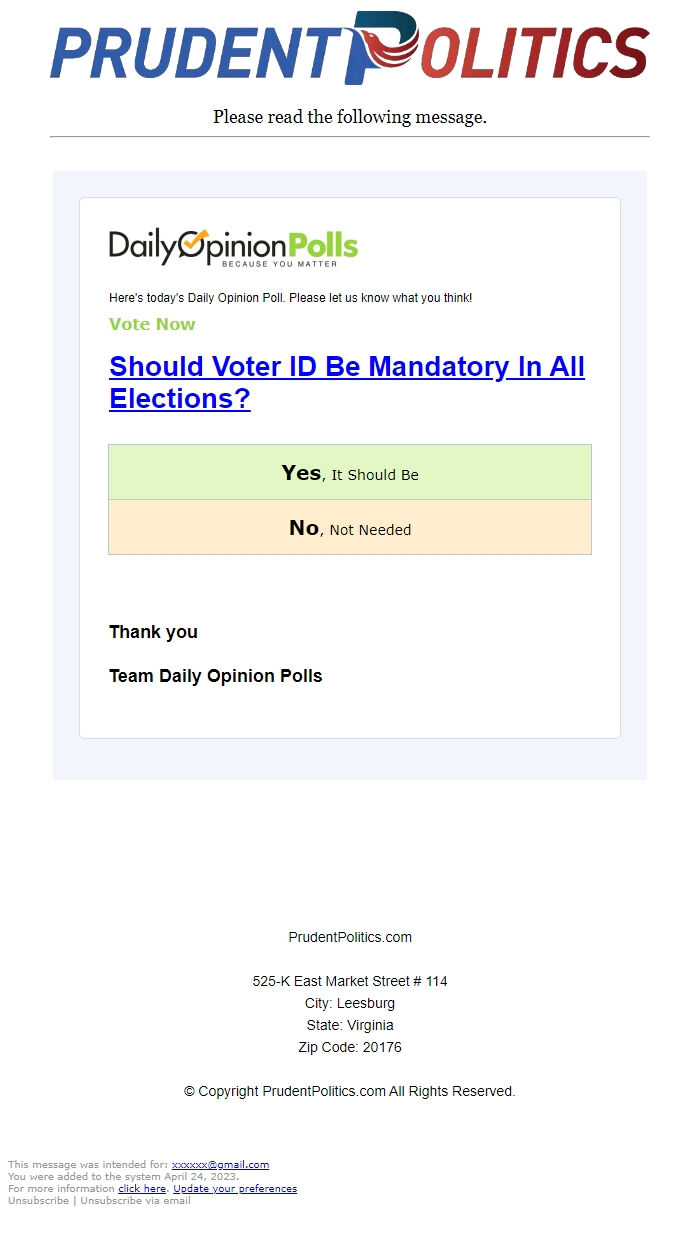Viewport: 700px width, 1242px height.
Task: Open the 'Vote Now' link
Action: coord(152,324)
